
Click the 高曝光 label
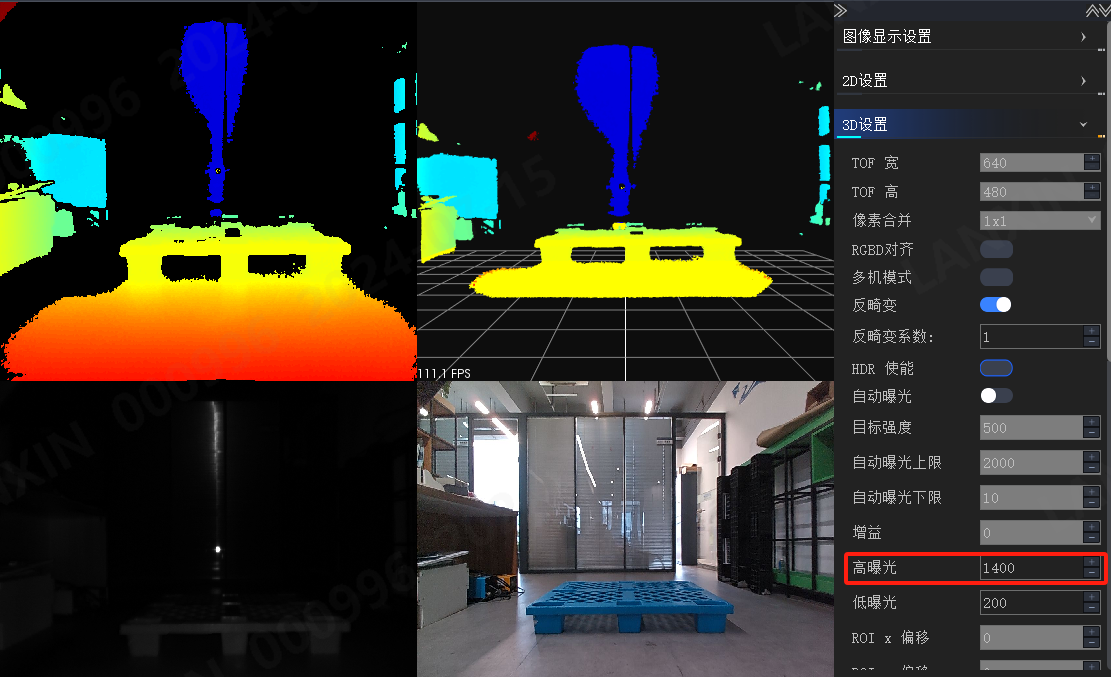[874, 567]
